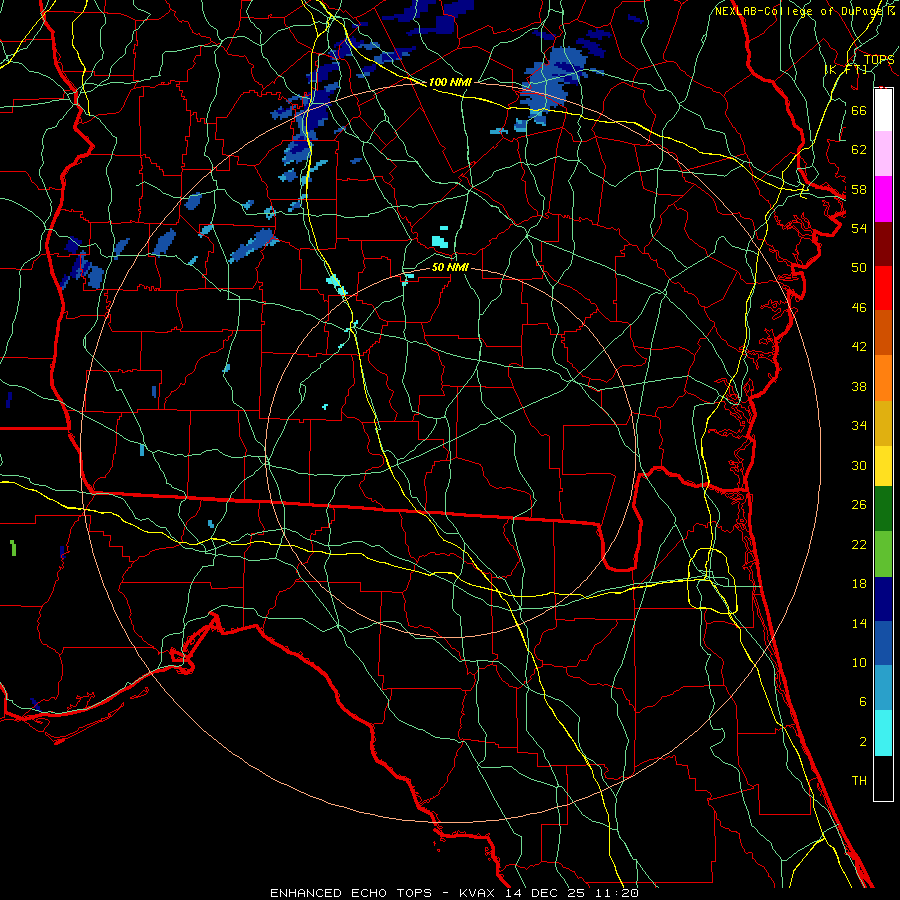Screen dimensions: 900x900
Task: Click the legend value "42"
Action: [x=859, y=347]
